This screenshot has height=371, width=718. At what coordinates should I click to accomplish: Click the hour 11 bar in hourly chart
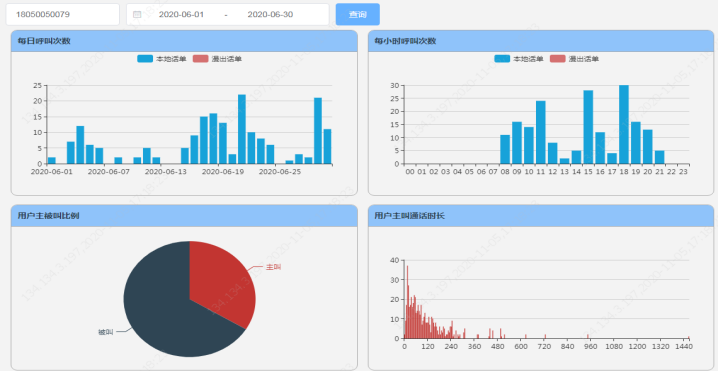click(x=541, y=132)
